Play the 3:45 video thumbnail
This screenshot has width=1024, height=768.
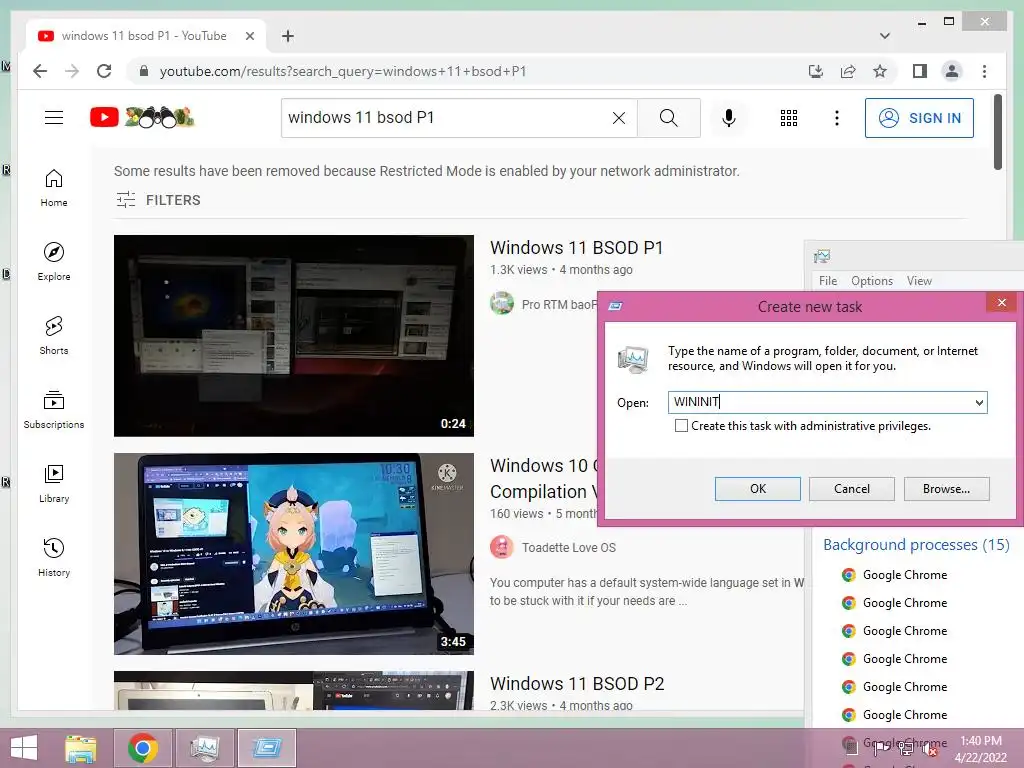point(294,554)
